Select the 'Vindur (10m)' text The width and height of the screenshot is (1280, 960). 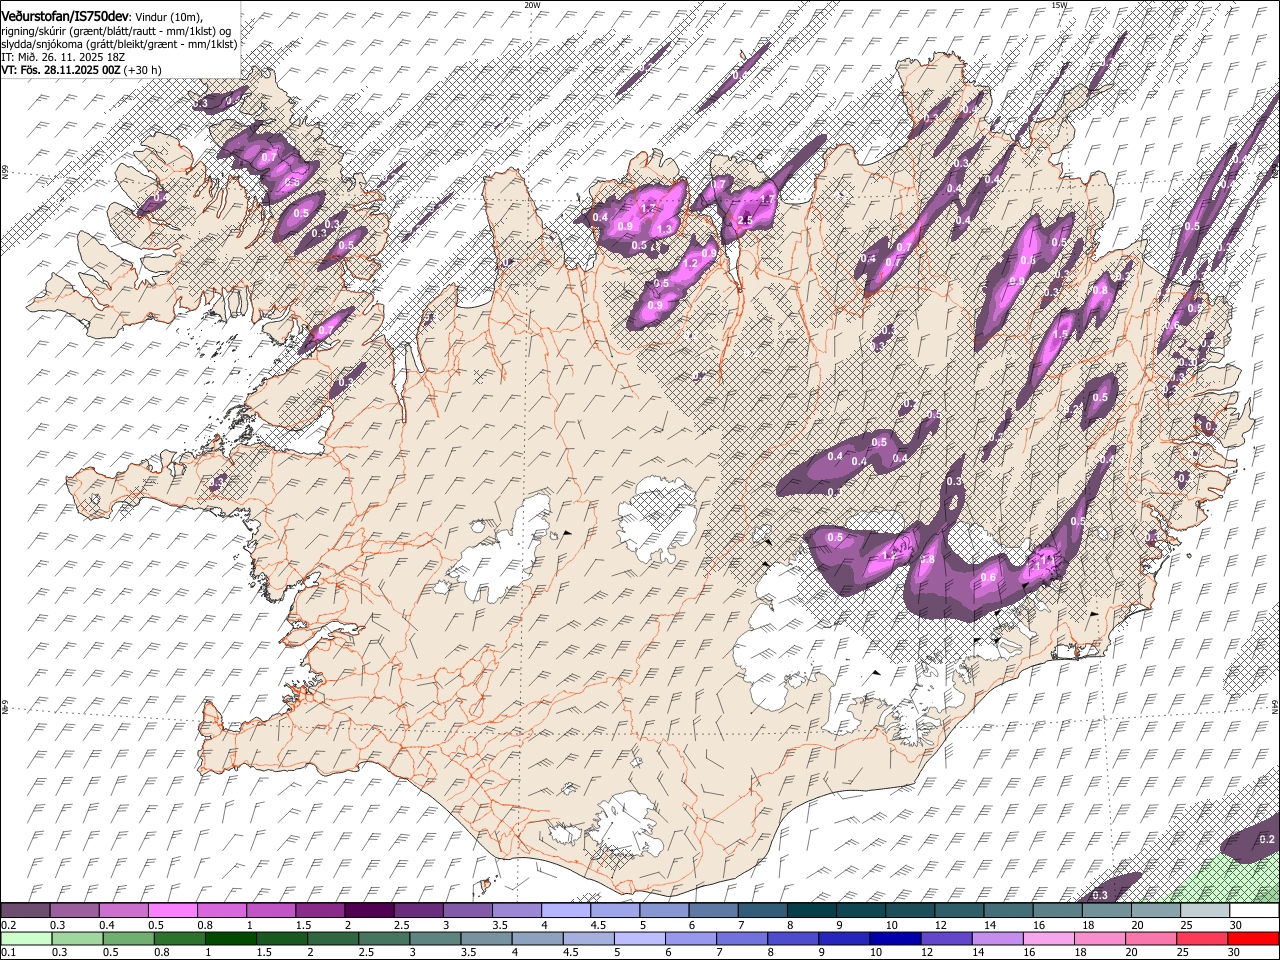click(166, 17)
